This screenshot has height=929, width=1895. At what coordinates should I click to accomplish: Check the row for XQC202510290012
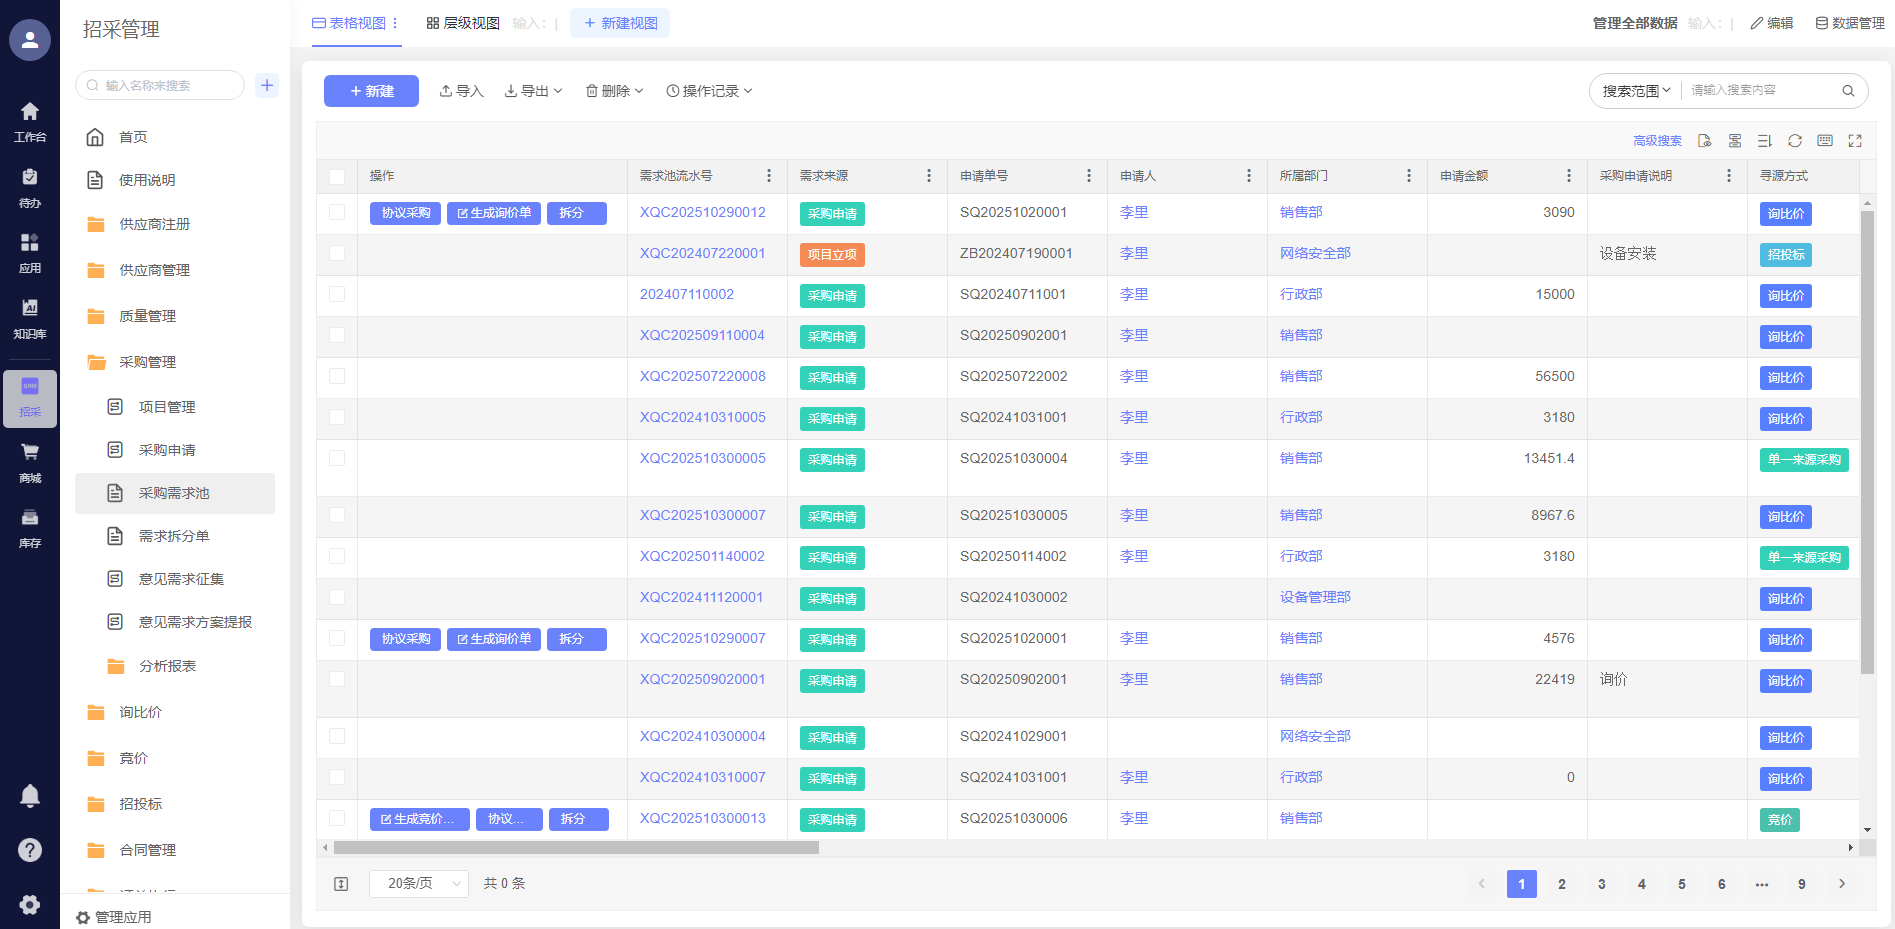(x=337, y=213)
